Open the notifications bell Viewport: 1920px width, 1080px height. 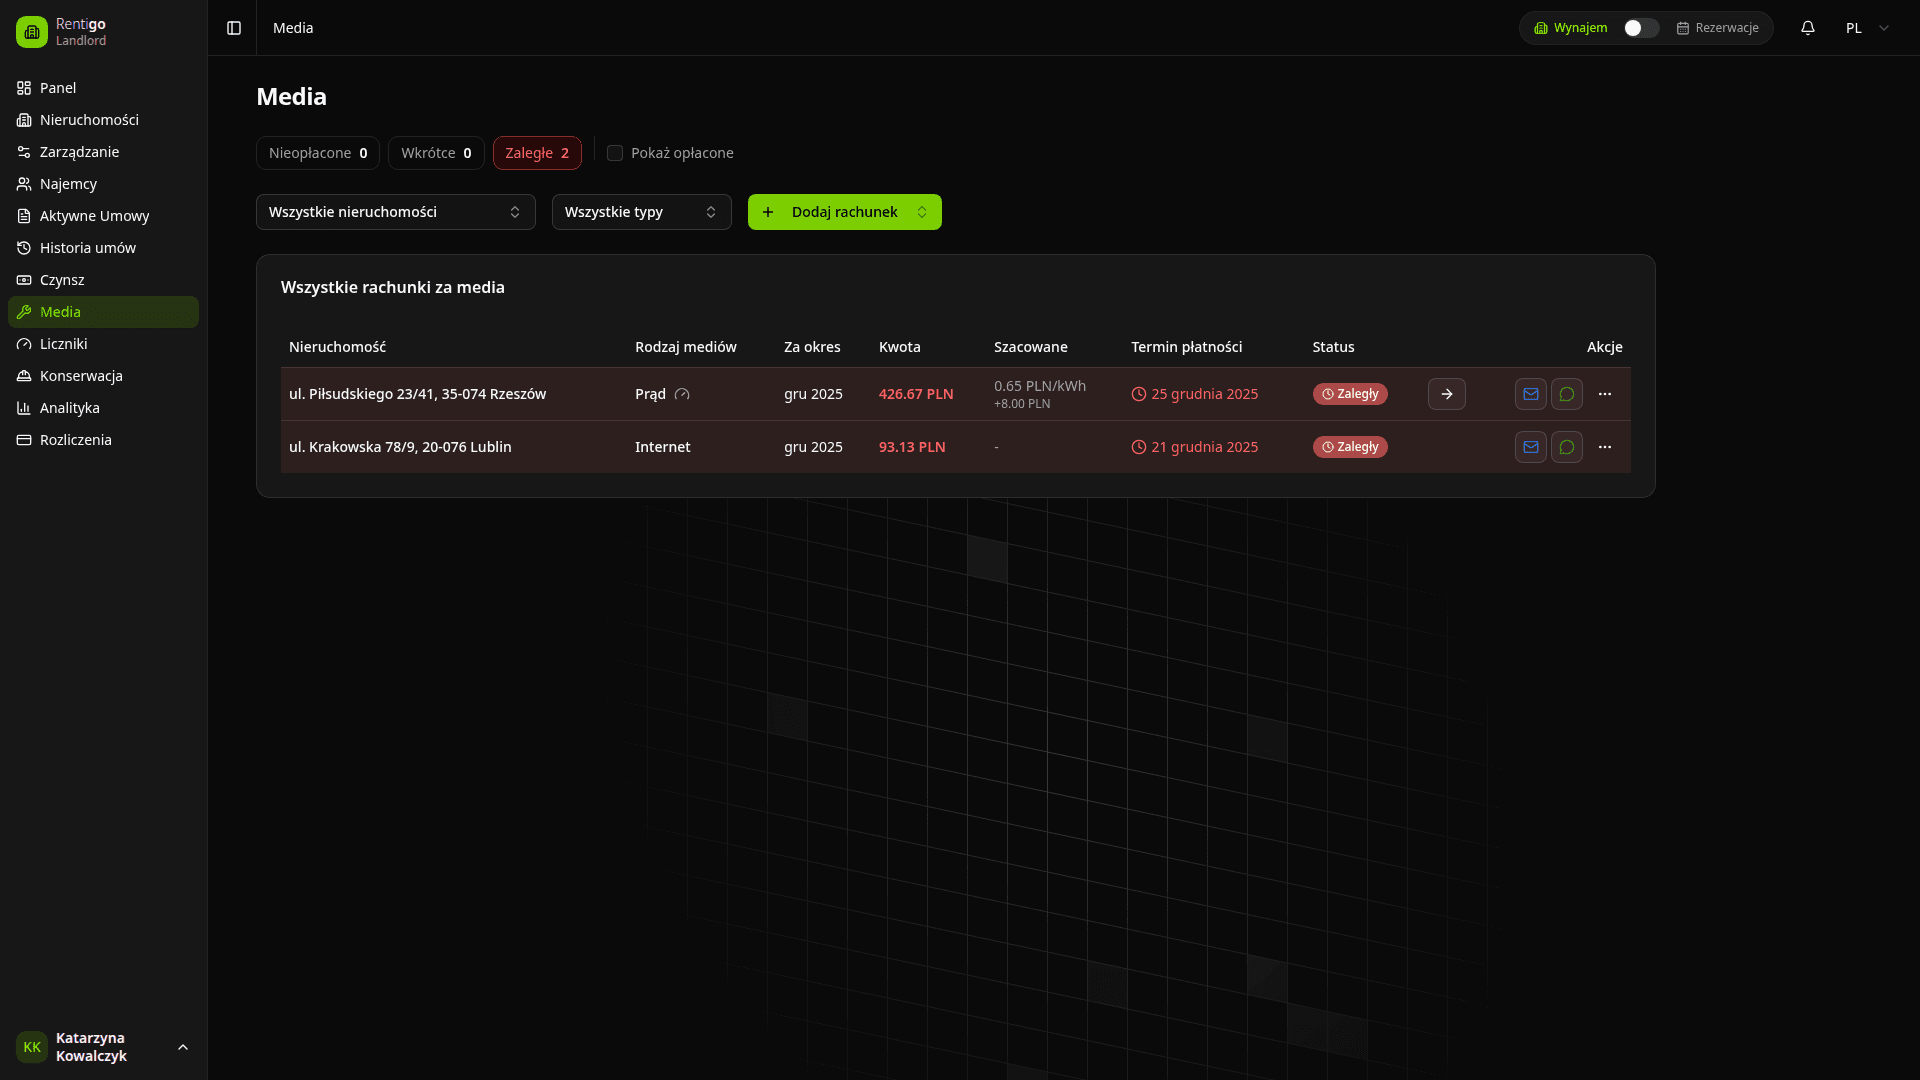tap(1807, 28)
